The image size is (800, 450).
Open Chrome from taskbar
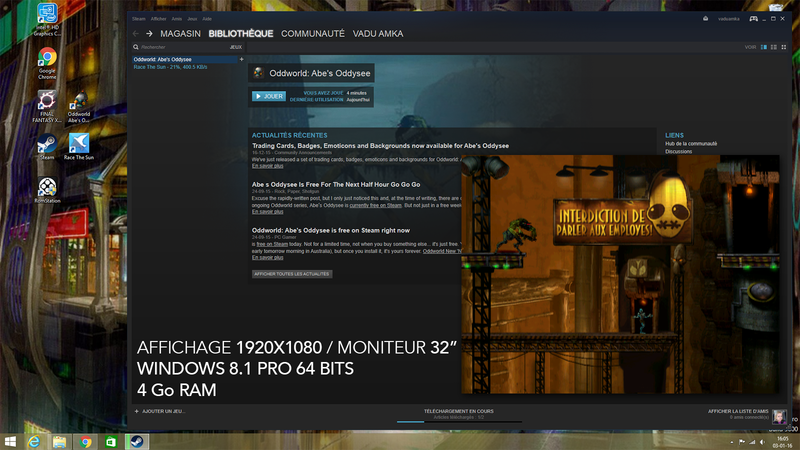click(x=85, y=442)
